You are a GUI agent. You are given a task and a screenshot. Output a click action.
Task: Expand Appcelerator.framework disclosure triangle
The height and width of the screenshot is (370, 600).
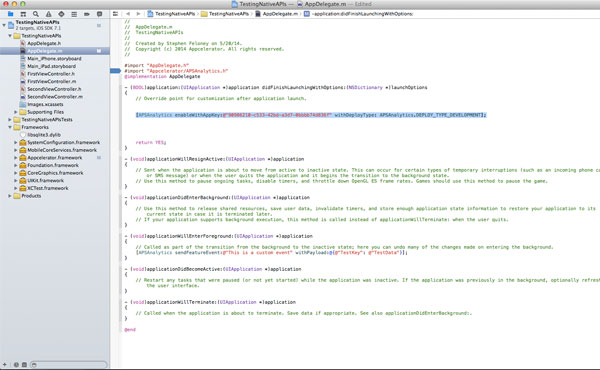tap(16, 158)
